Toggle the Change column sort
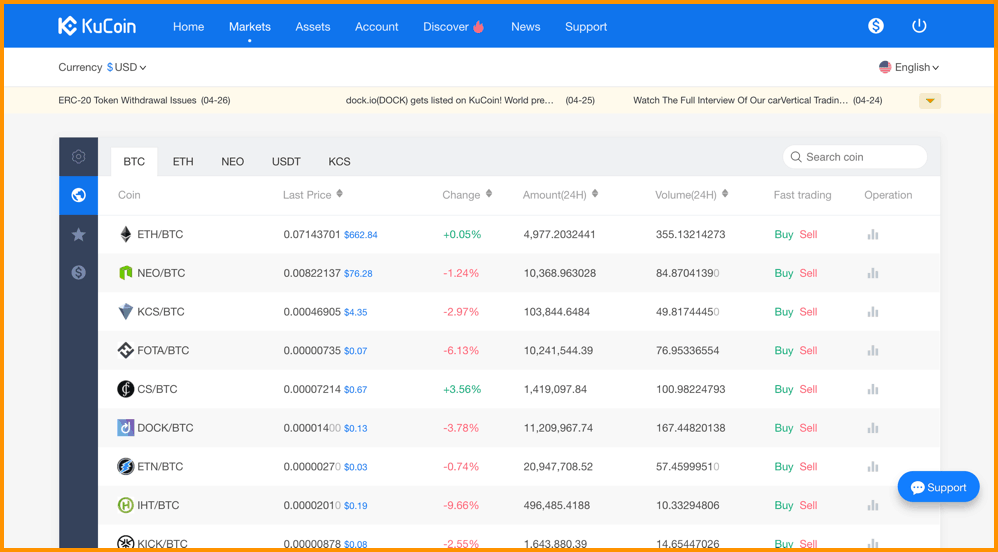This screenshot has width=998, height=552. [489, 194]
